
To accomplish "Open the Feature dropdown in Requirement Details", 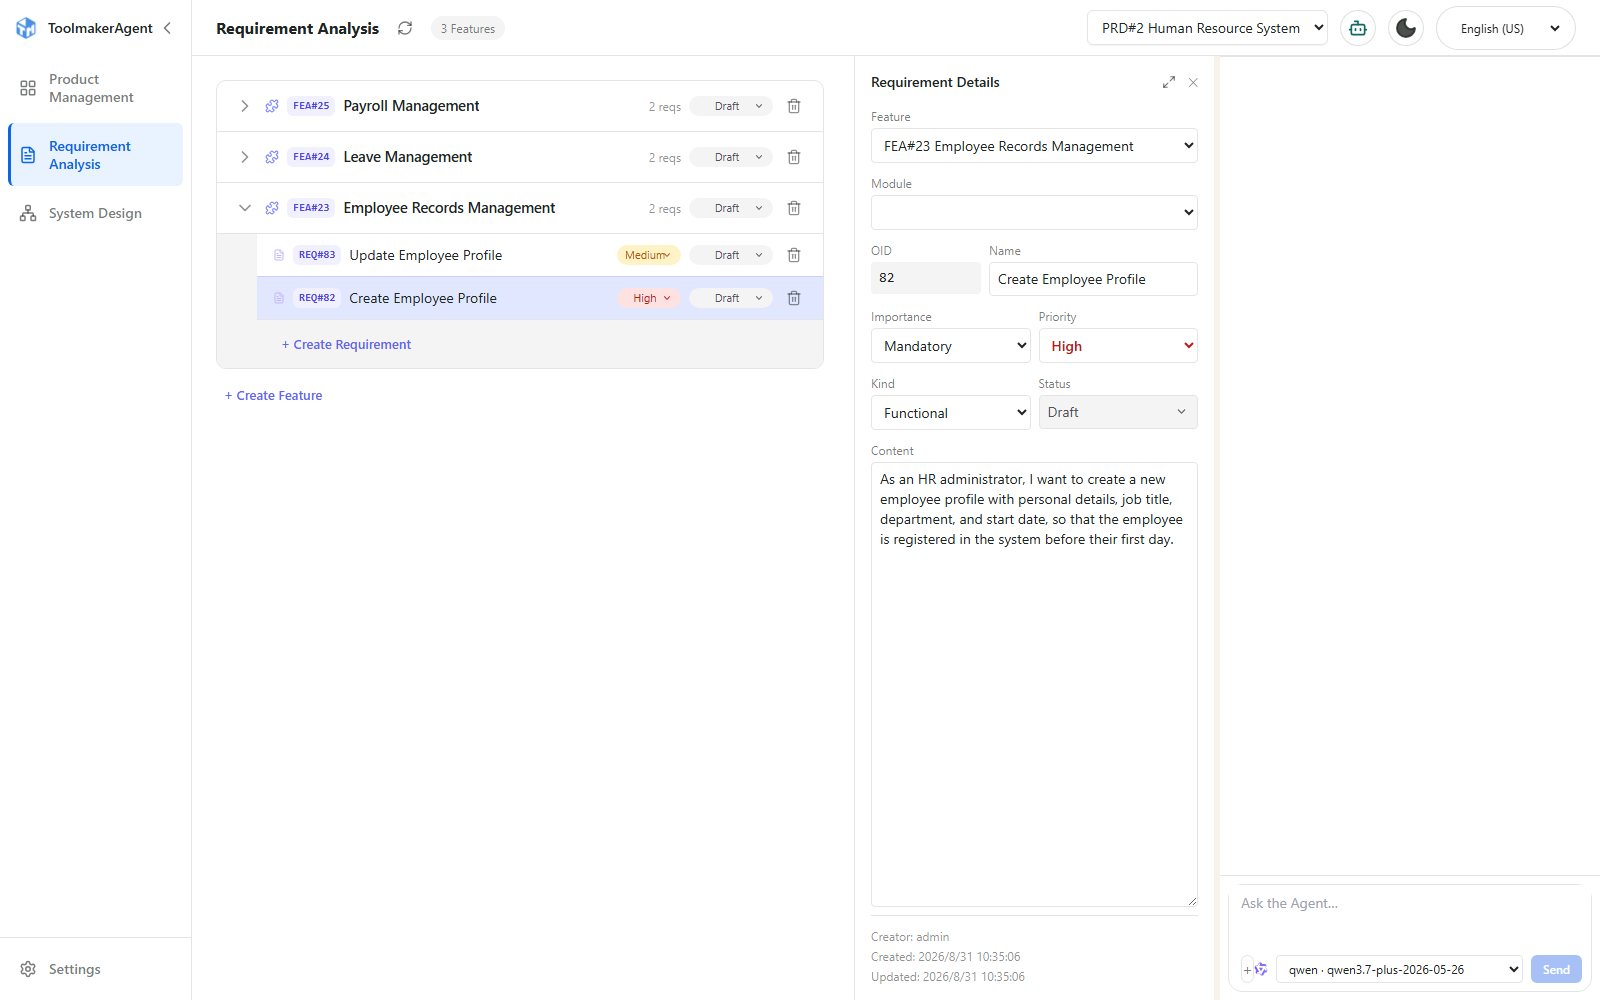I will coord(1034,146).
